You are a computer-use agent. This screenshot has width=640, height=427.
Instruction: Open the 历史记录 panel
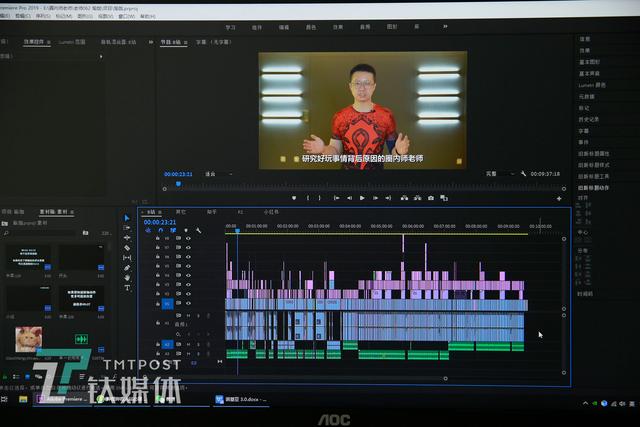(x=589, y=119)
